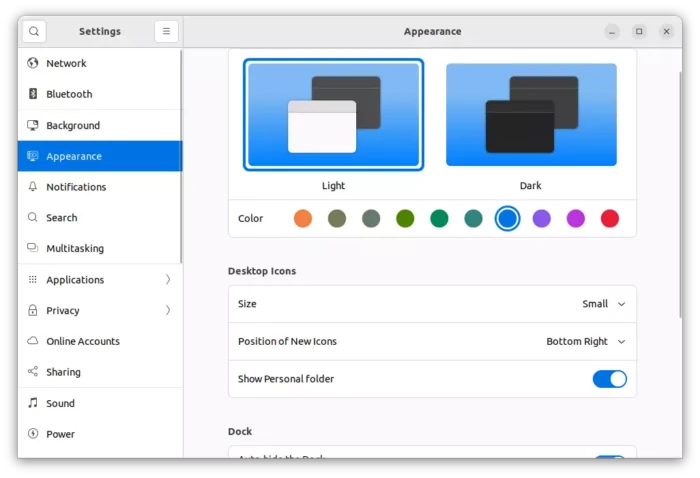Click the sidebar vertical scrollbar

181,156
